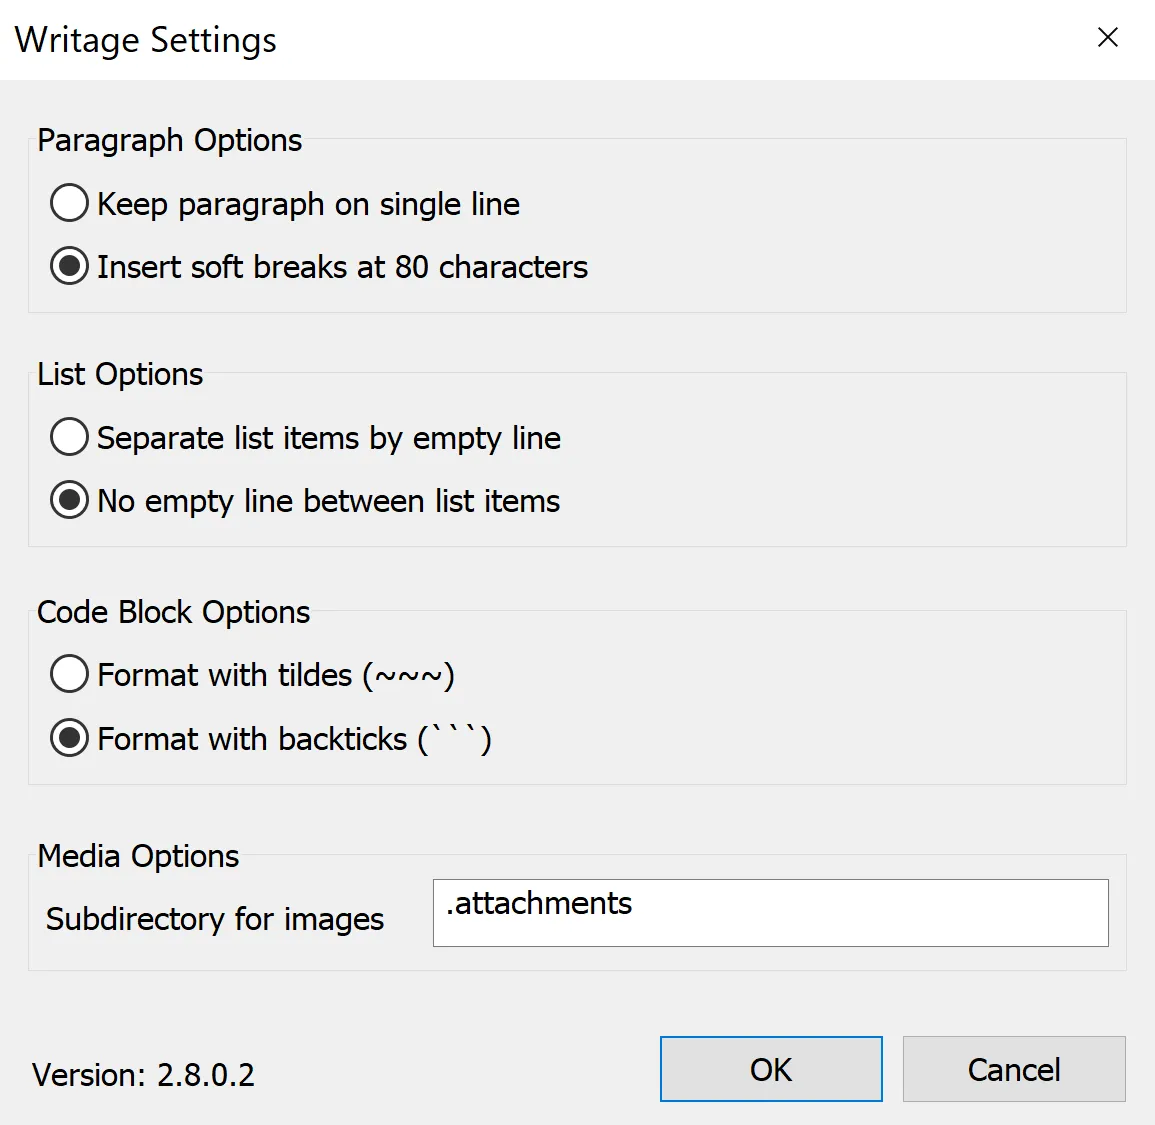Close the Writage Settings dialog
This screenshot has height=1125, width=1155.
pyautogui.click(x=1108, y=37)
